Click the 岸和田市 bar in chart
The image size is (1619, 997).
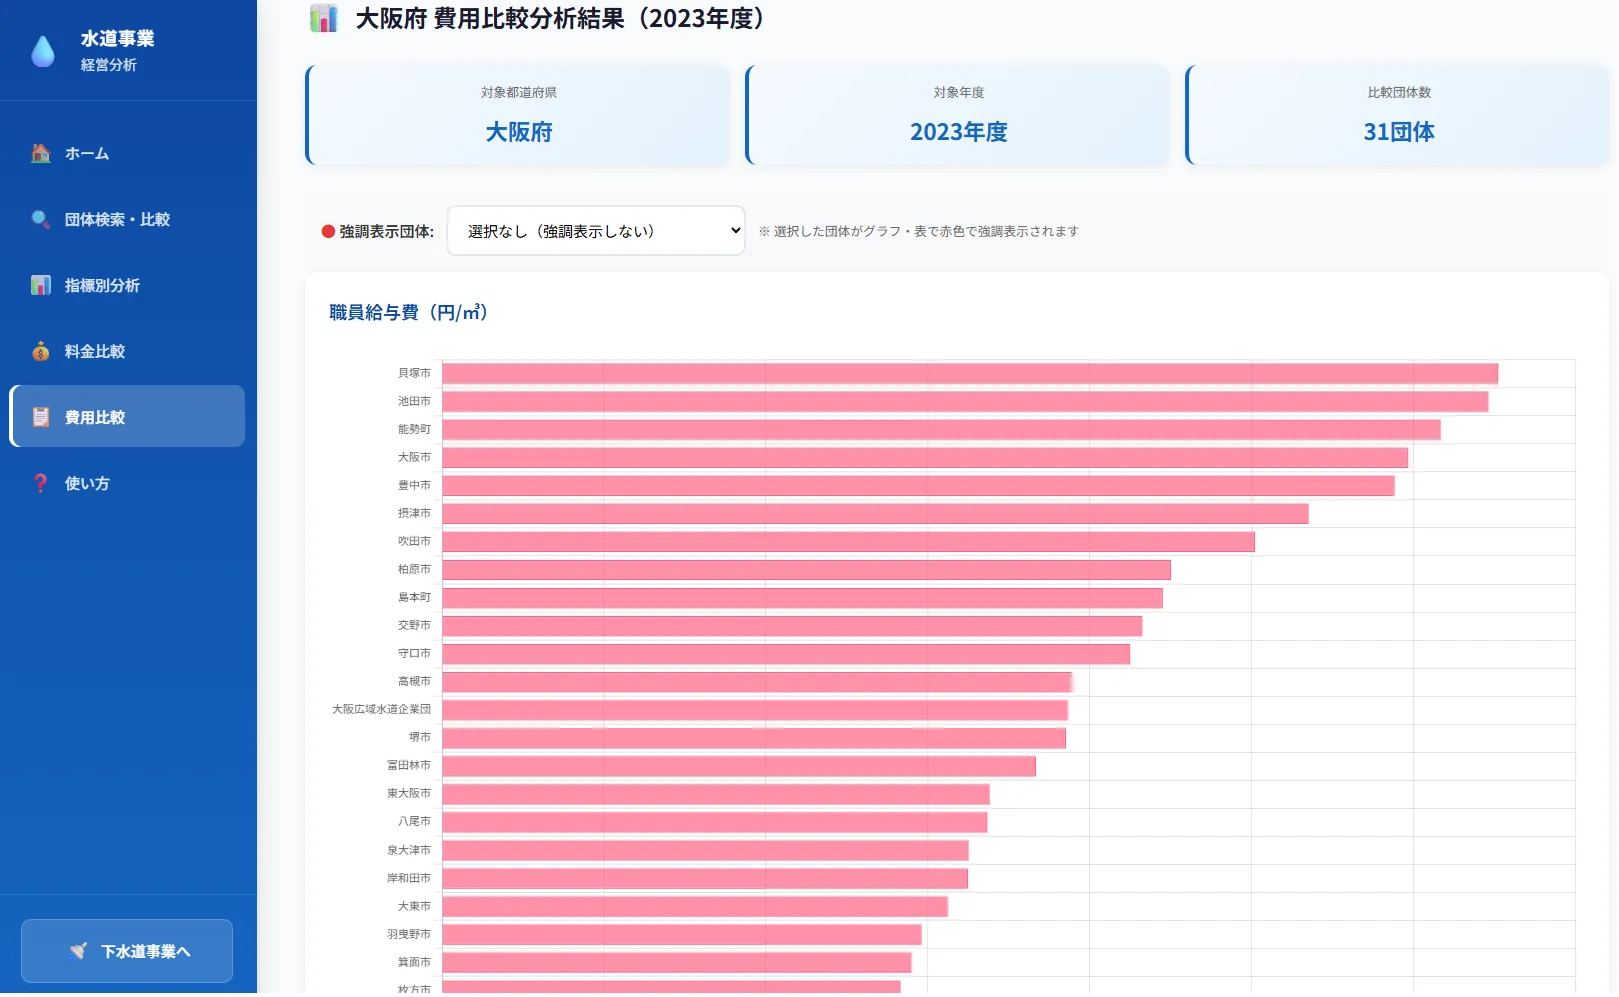click(x=705, y=878)
